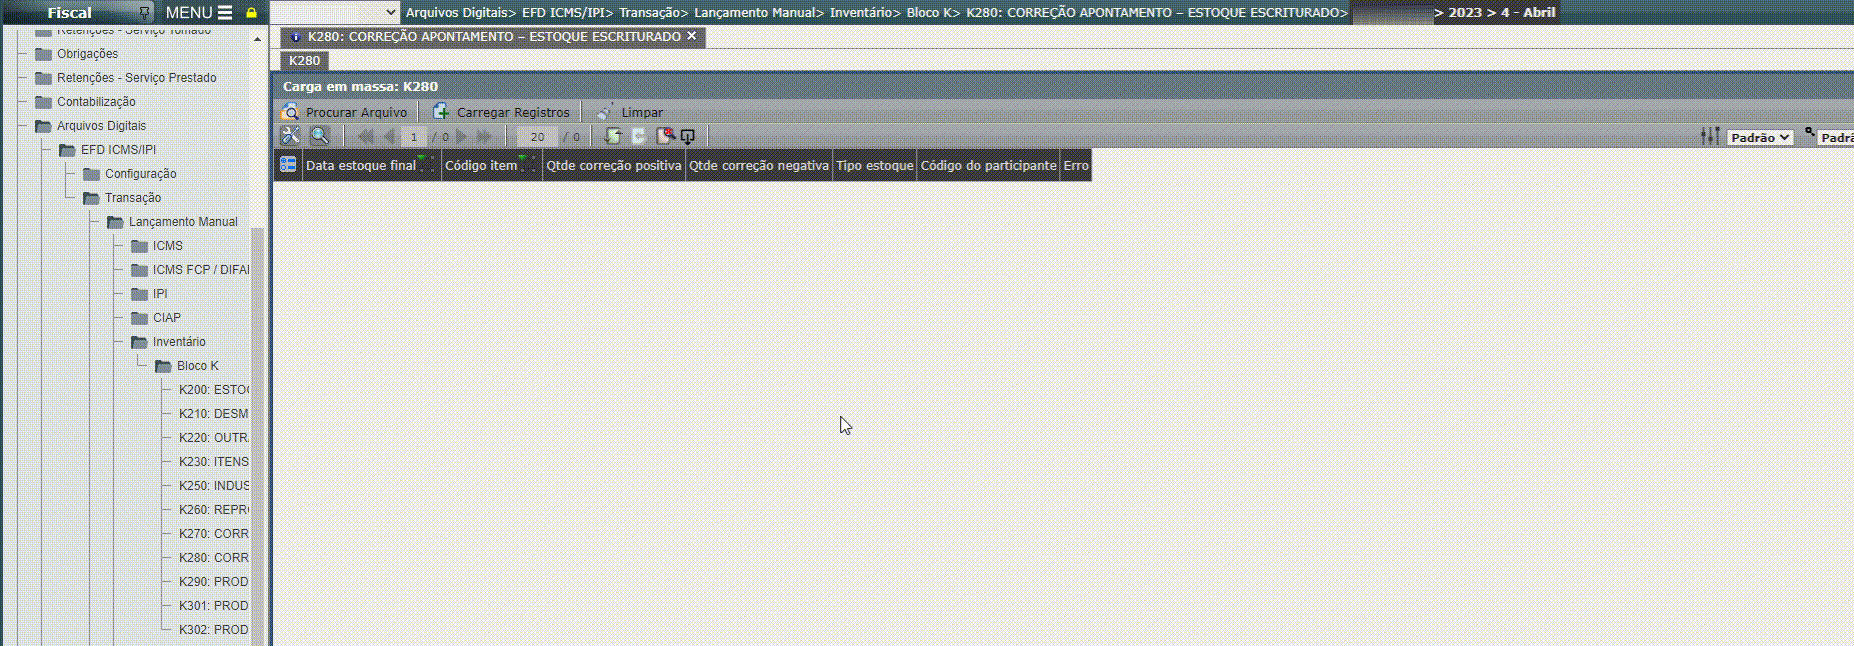This screenshot has height=646, width=1854.
Task: Click the Procurar Arquivo button
Action: point(346,112)
